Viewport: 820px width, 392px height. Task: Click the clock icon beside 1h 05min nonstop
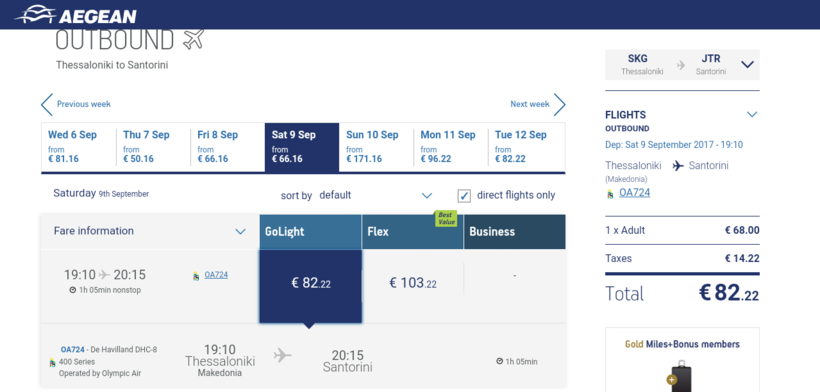pyautogui.click(x=73, y=290)
